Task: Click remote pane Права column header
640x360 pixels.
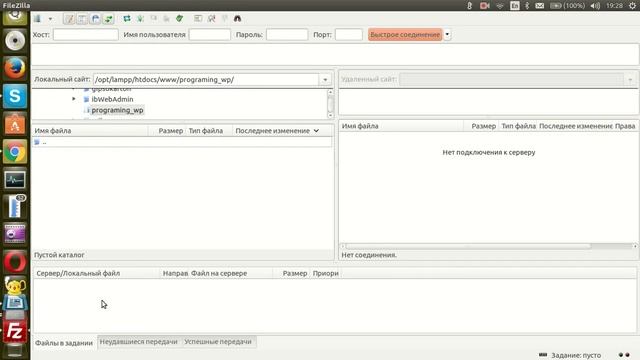Action: [x=625, y=126]
